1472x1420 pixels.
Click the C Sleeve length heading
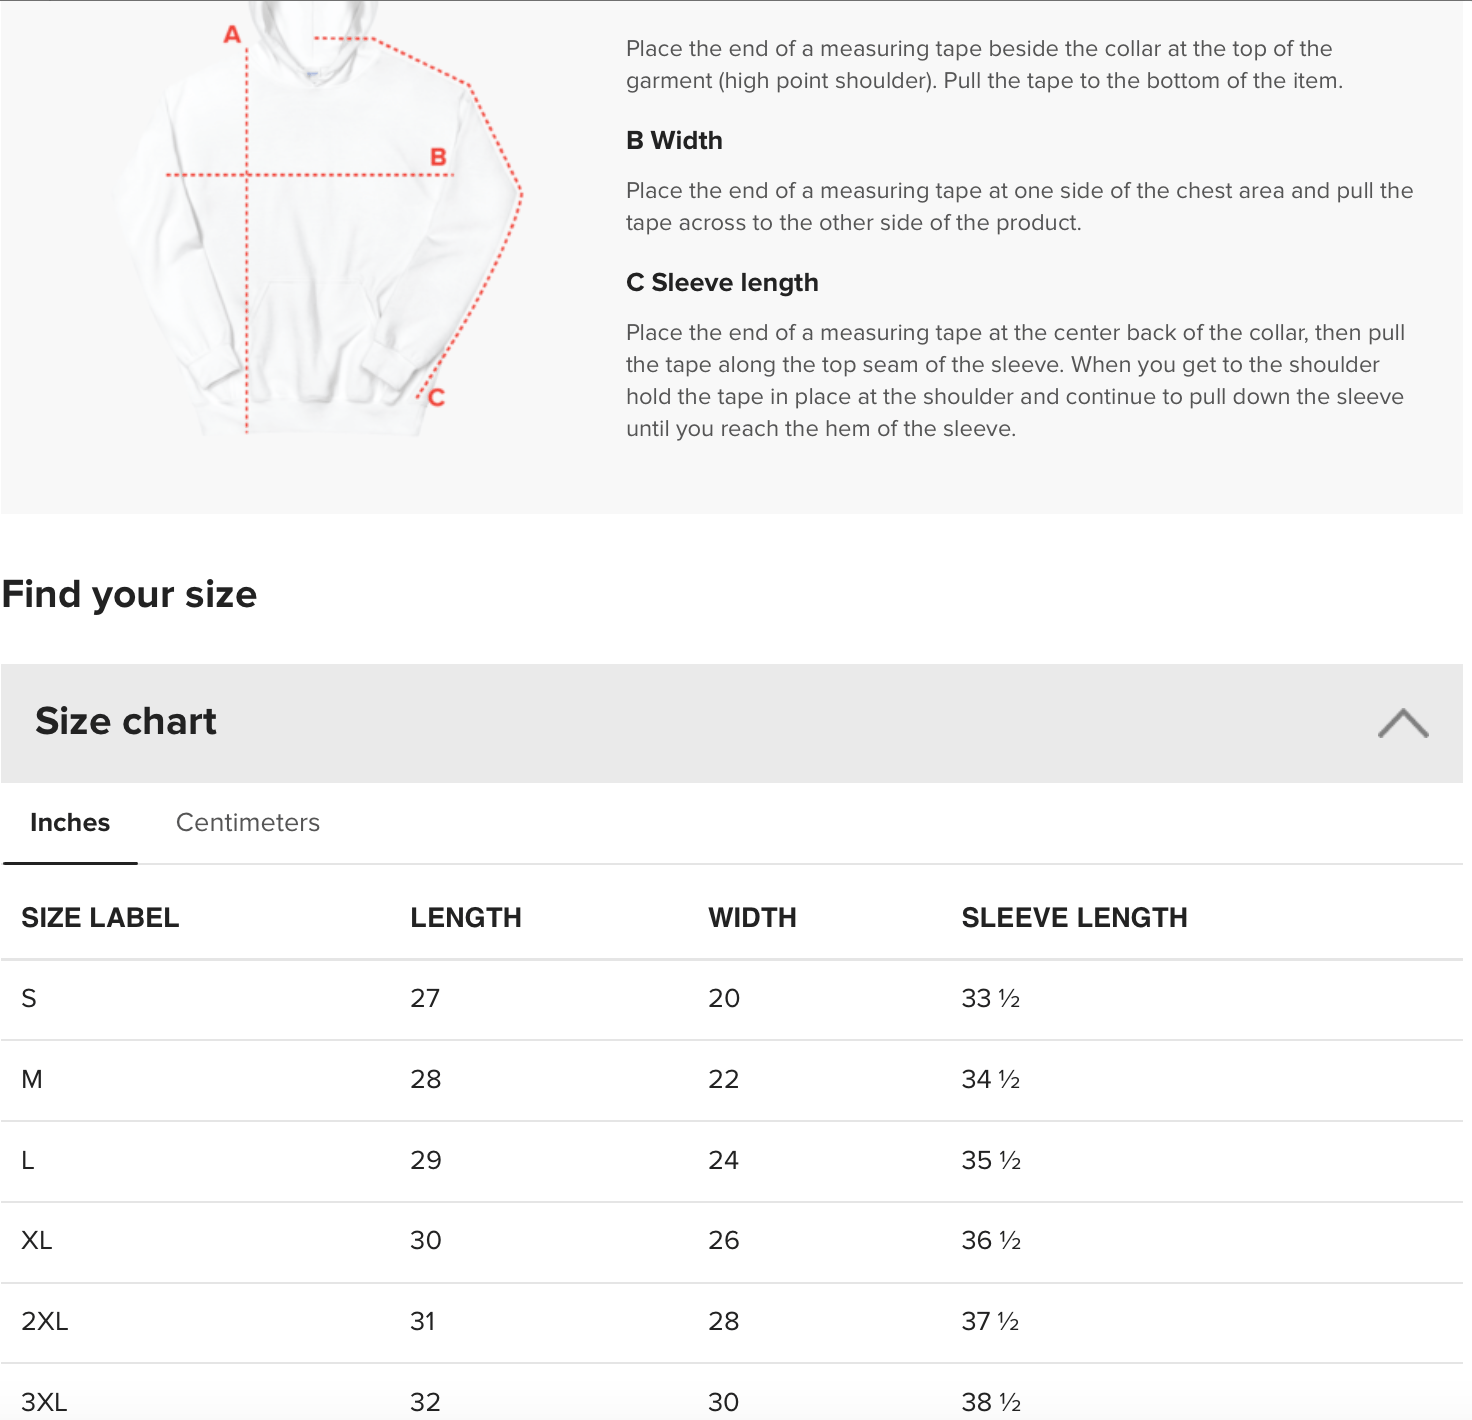(x=722, y=283)
